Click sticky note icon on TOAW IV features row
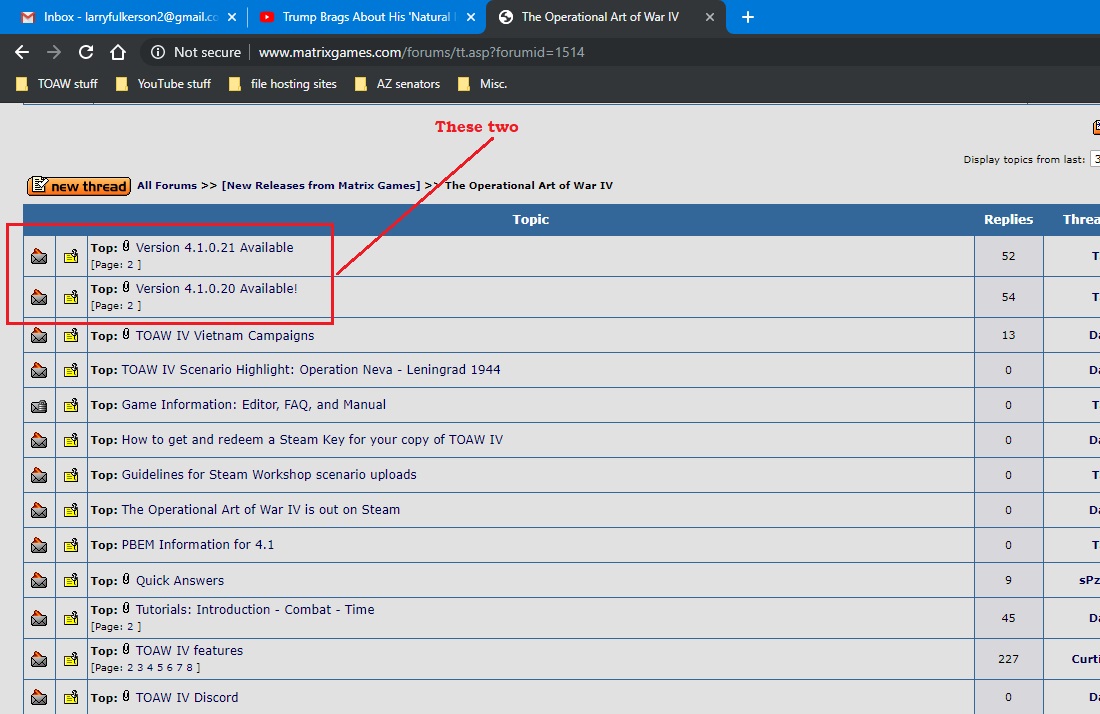The image size is (1100, 714). [x=71, y=660]
